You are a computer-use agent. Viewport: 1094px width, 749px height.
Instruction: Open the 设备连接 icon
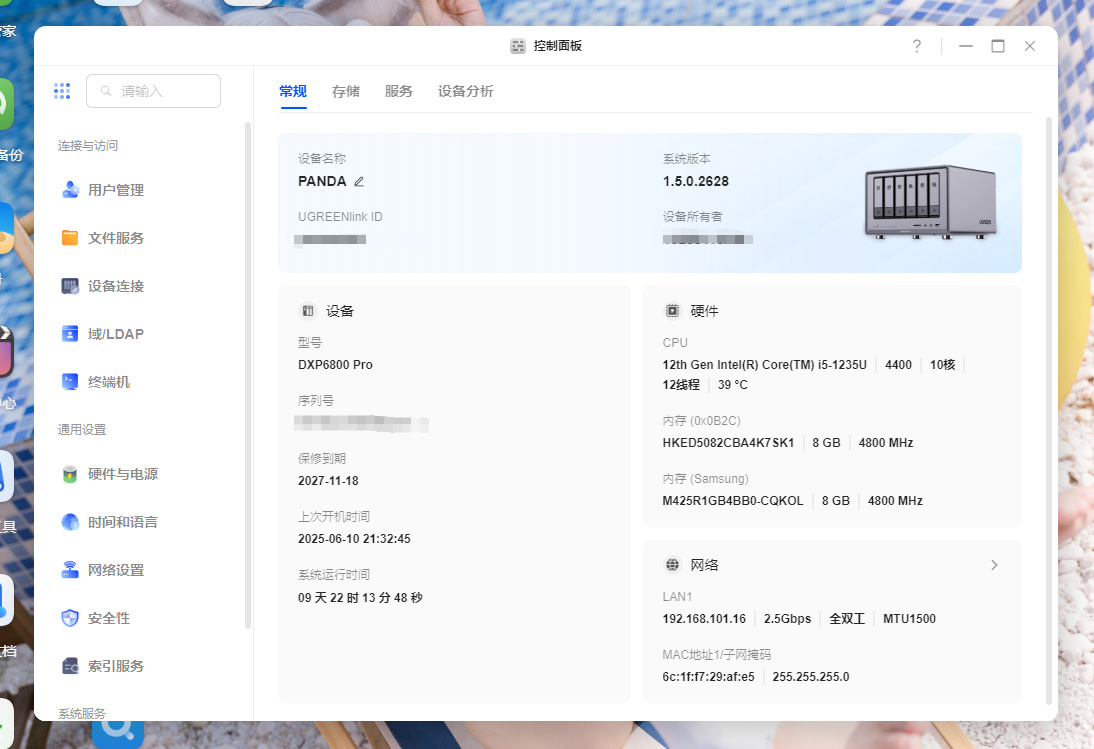(x=70, y=286)
